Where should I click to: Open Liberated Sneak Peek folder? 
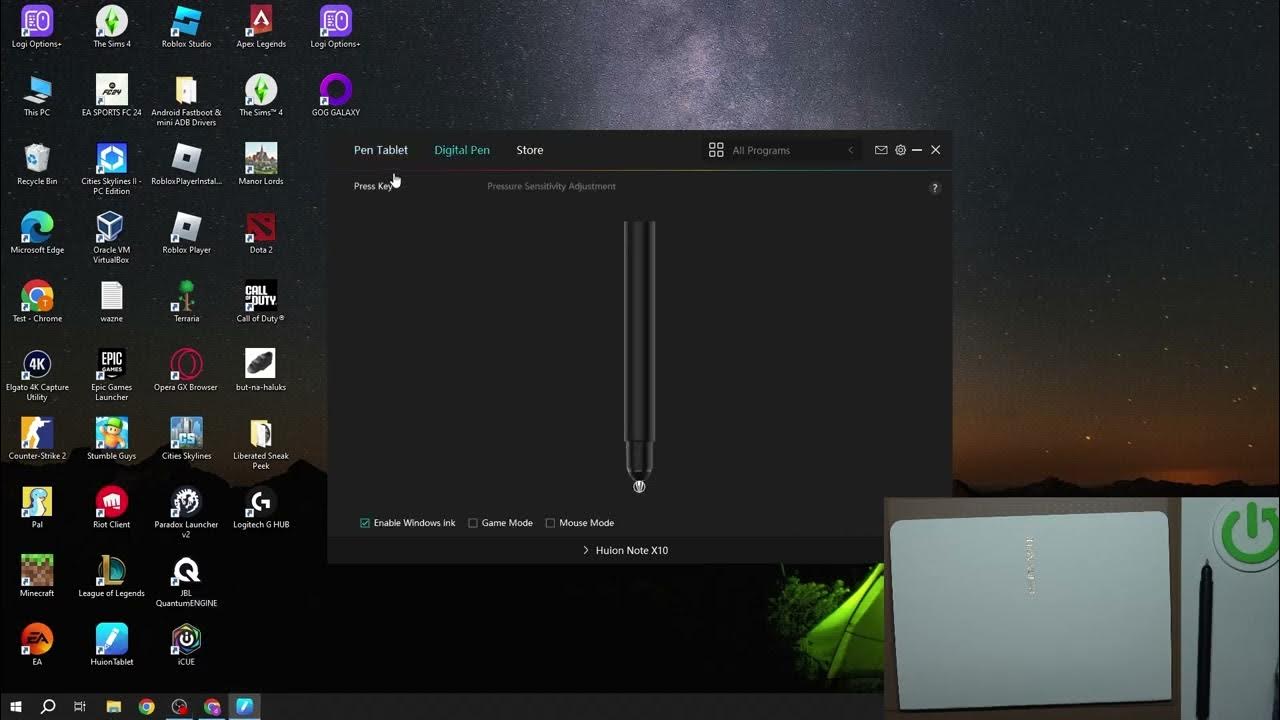tap(261, 445)
